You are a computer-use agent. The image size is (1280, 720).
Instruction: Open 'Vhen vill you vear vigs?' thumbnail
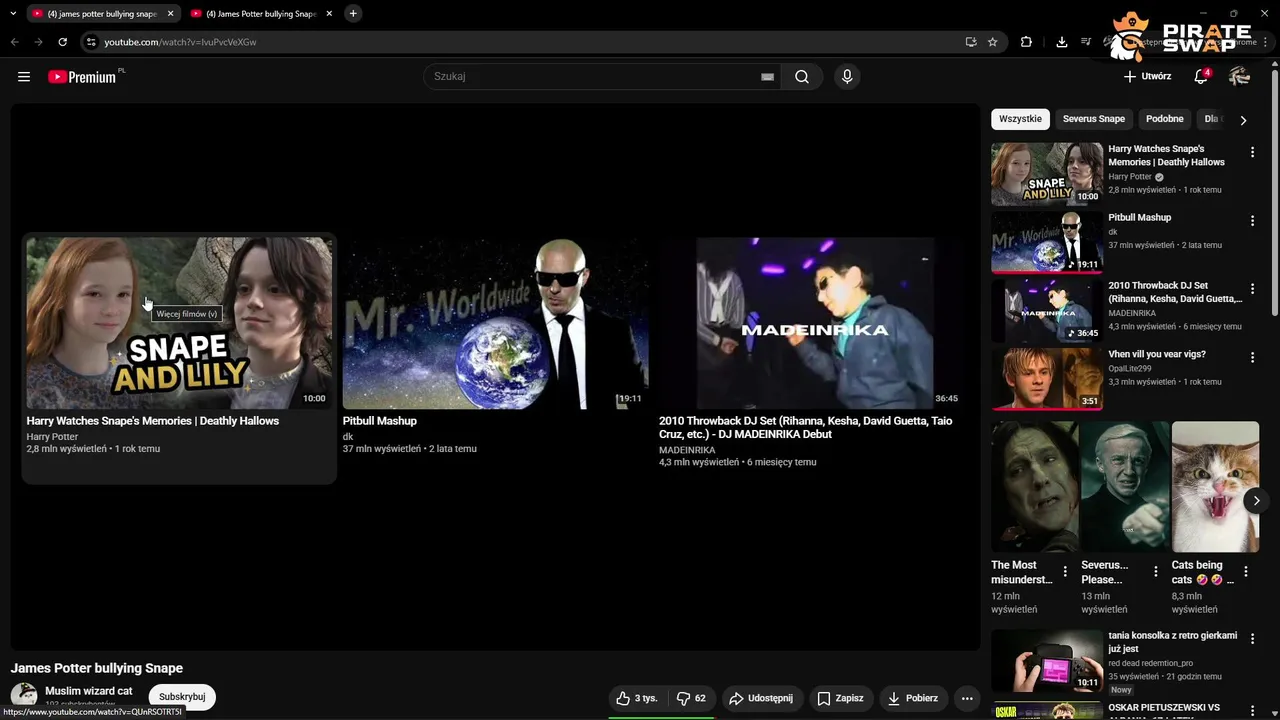[x=1047, y=378]
